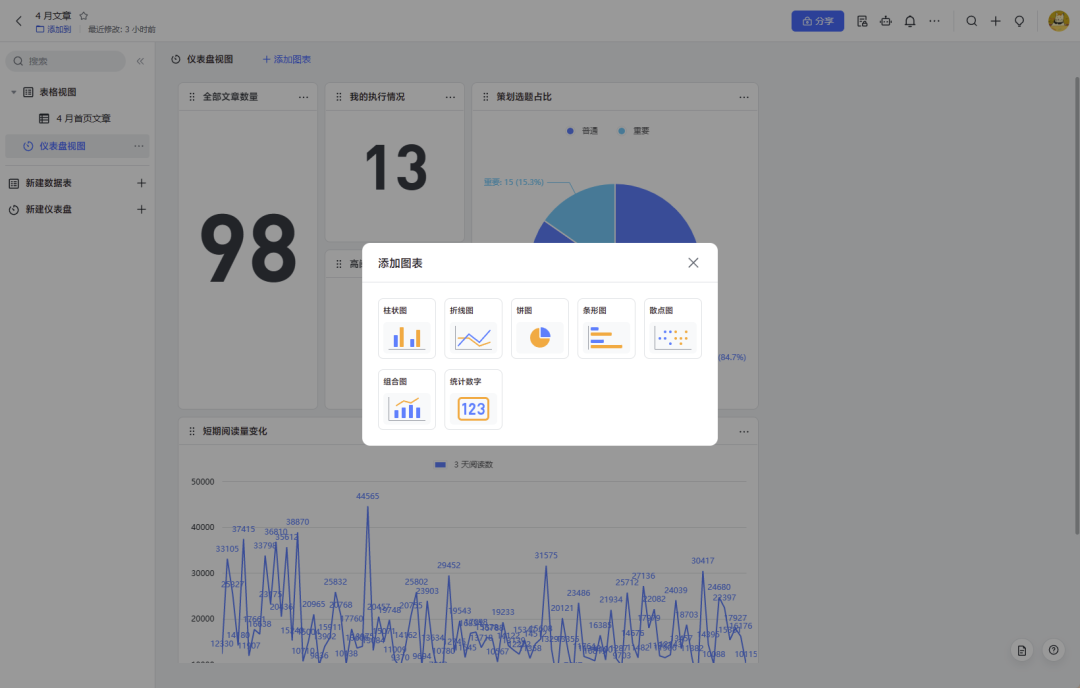The width and height of the screenshot is (1080, 688).
Task: Click the 新建数据表 label
Action: [48, 183]
